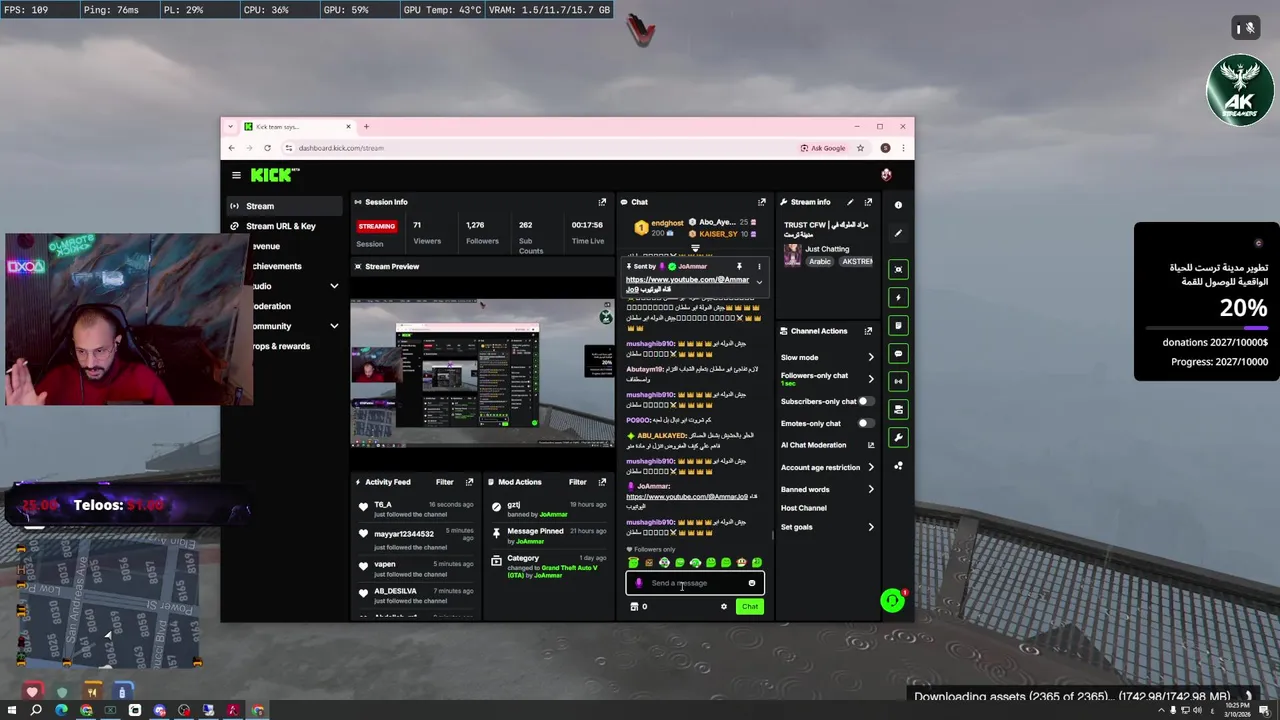Pop out the Session Info panel
The image size is (1280, 720).
(602, 202)
